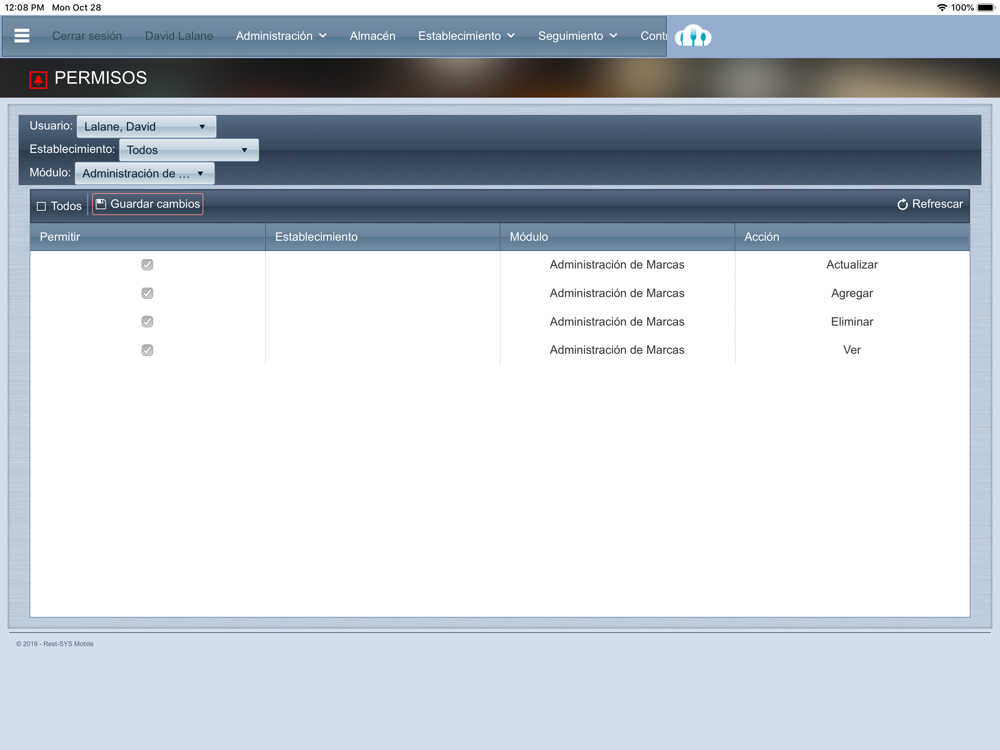Click Administración de Marcas in Agregar row

point(617,293)
